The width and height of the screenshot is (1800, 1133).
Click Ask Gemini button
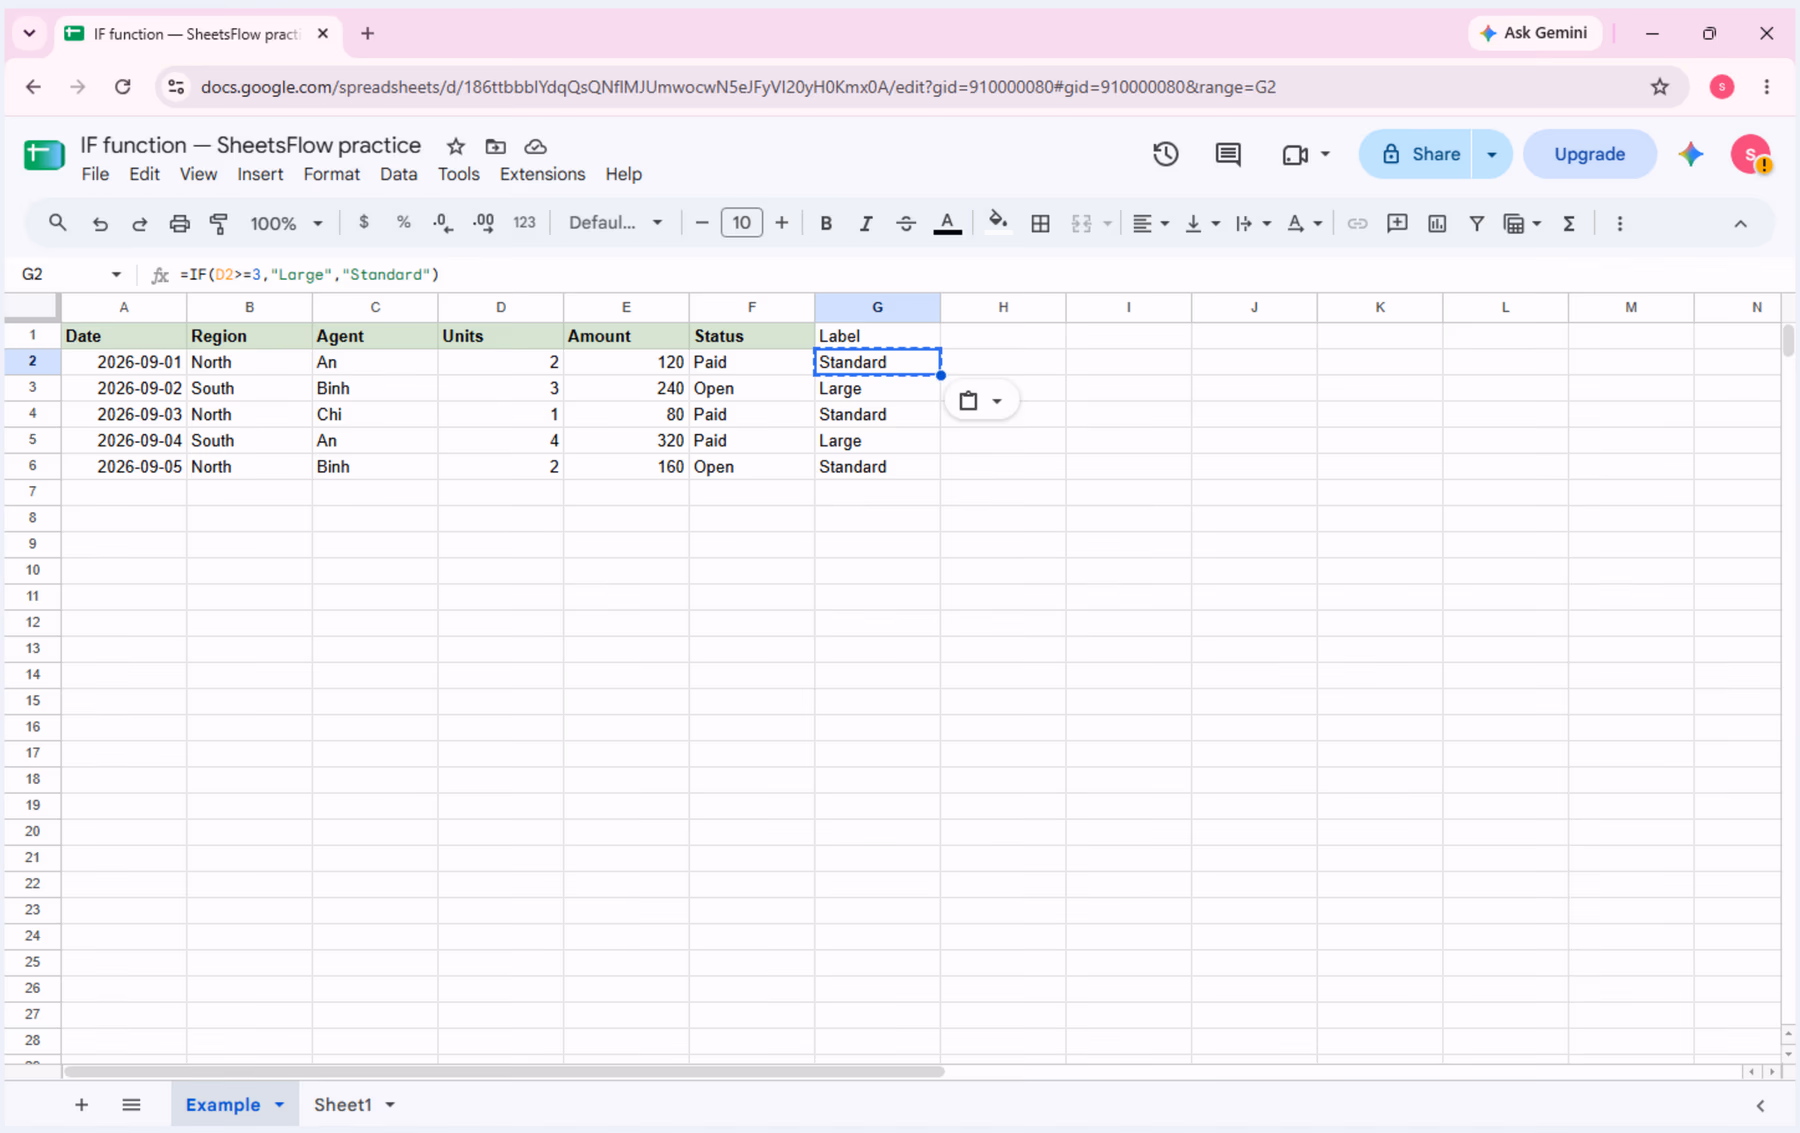(x=1534, y=33)
